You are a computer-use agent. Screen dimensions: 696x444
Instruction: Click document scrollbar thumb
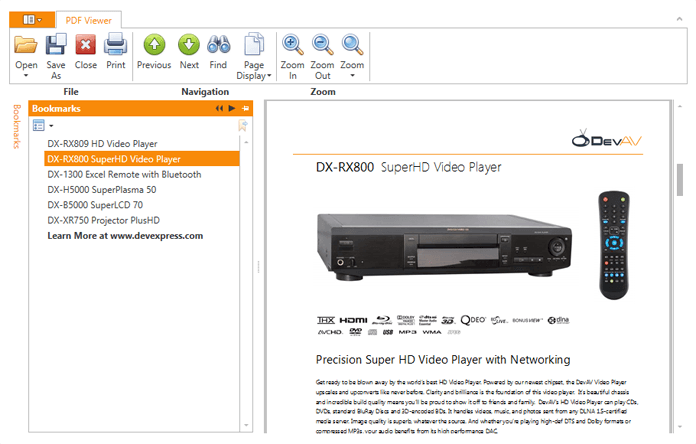pos(680,180)
